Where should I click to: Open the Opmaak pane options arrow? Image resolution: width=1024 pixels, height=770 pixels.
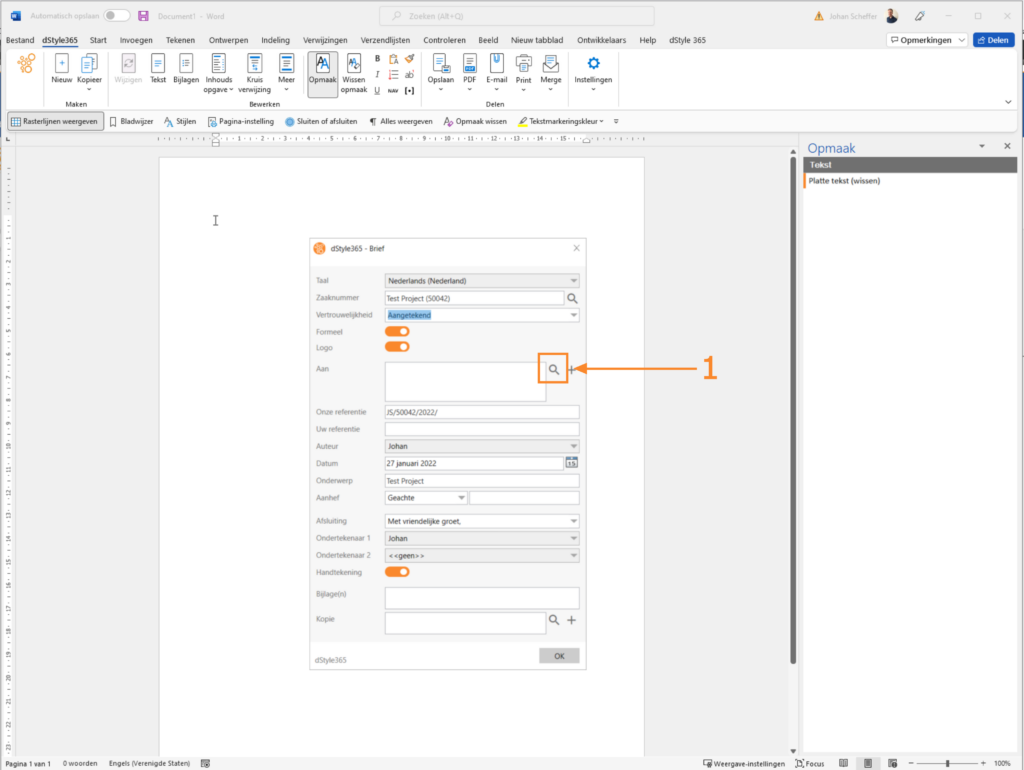(x=982, y=146)
